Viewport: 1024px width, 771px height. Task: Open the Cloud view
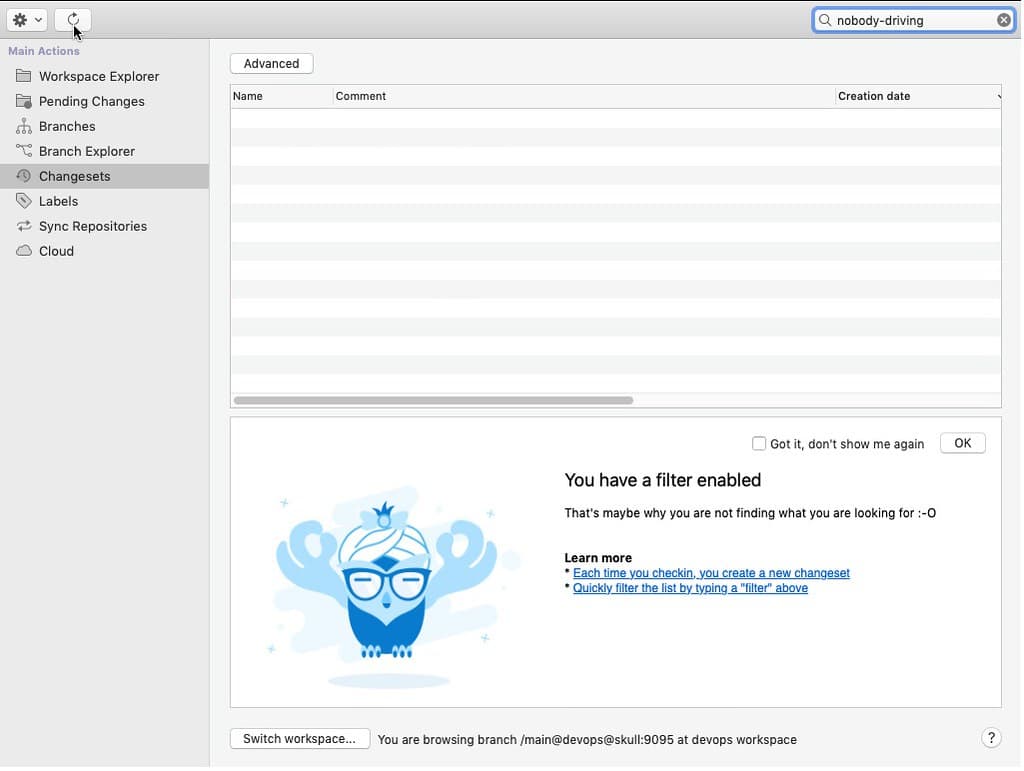pos(55,251)
